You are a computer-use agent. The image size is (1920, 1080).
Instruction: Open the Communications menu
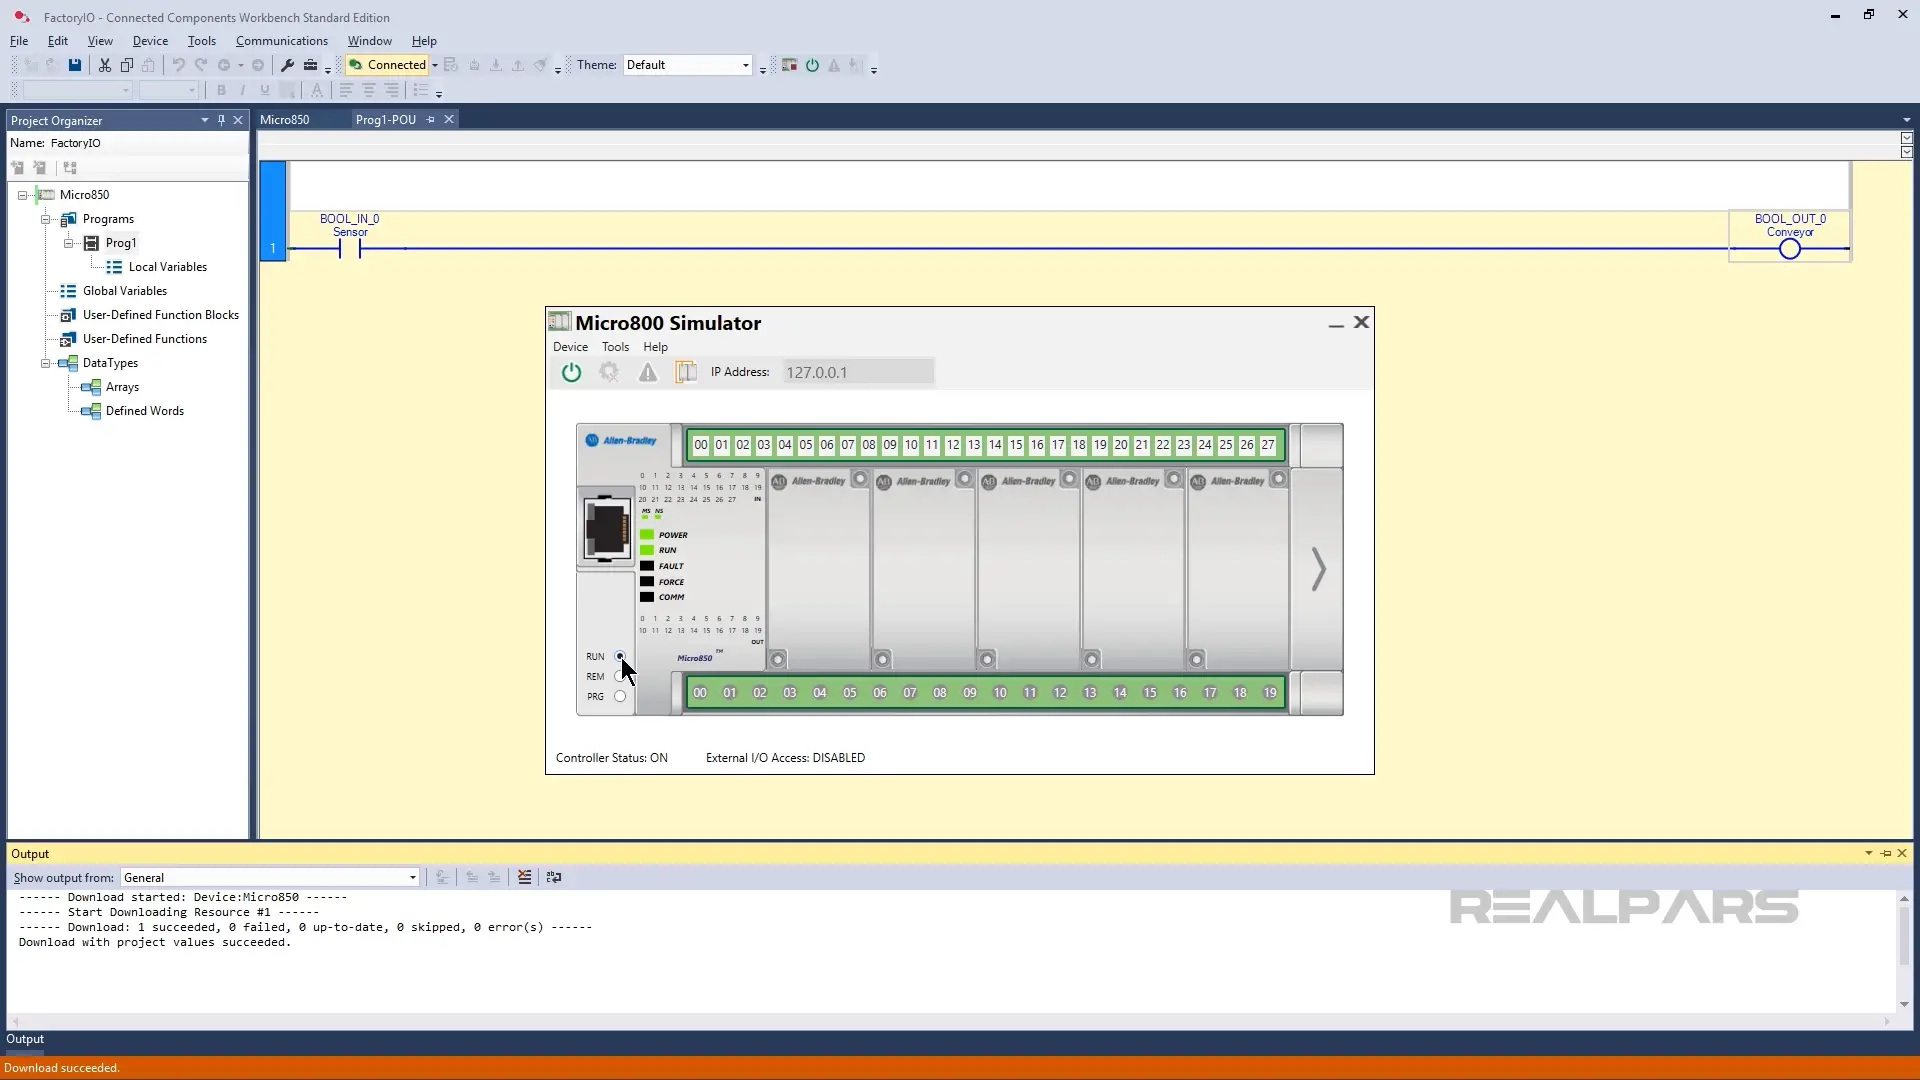(x=282, y=41)
